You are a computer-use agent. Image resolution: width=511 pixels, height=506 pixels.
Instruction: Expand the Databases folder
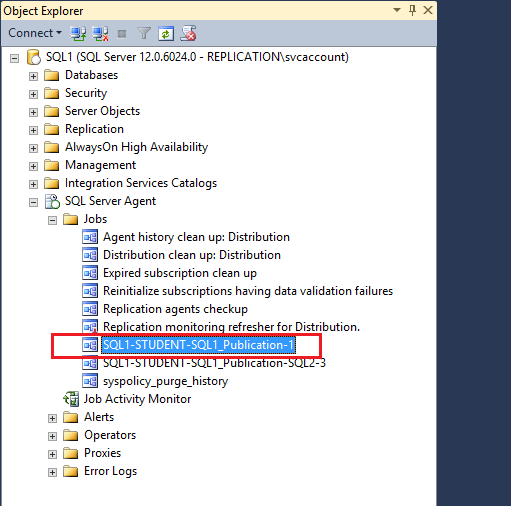[x=33, y=76]
